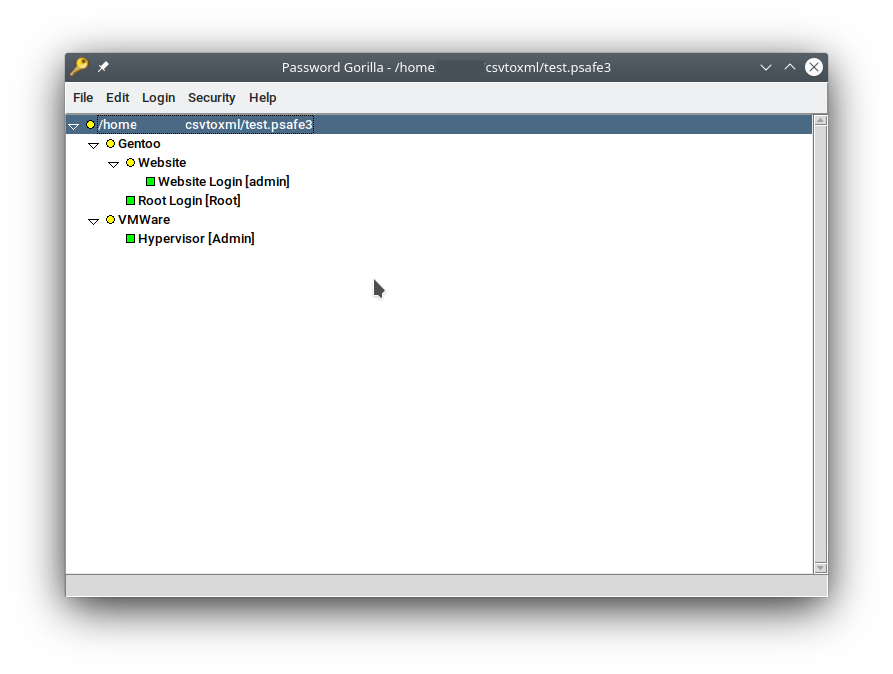
Task: Open the Login menu
Action: point(158,97)
